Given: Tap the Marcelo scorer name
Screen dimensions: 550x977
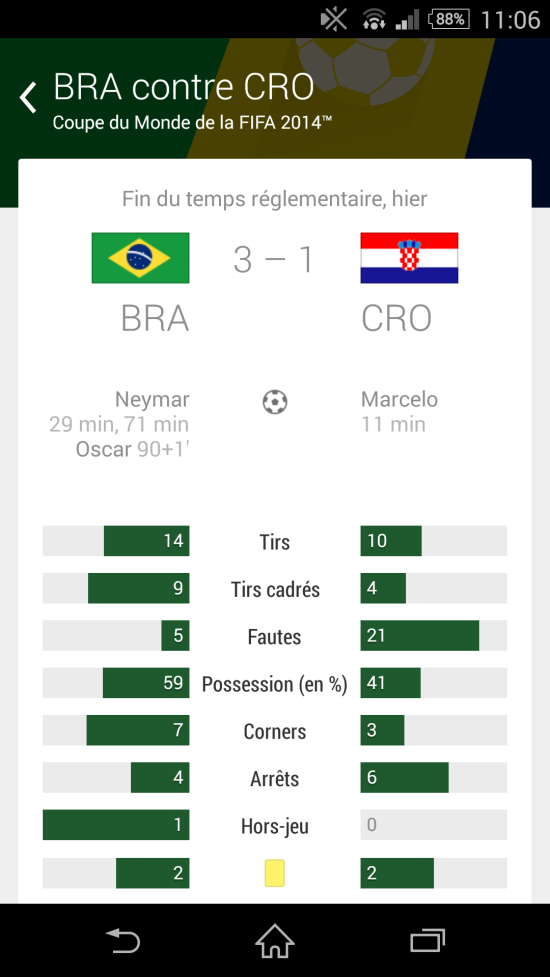Looking at the screenshot, I should pos(399,399).
